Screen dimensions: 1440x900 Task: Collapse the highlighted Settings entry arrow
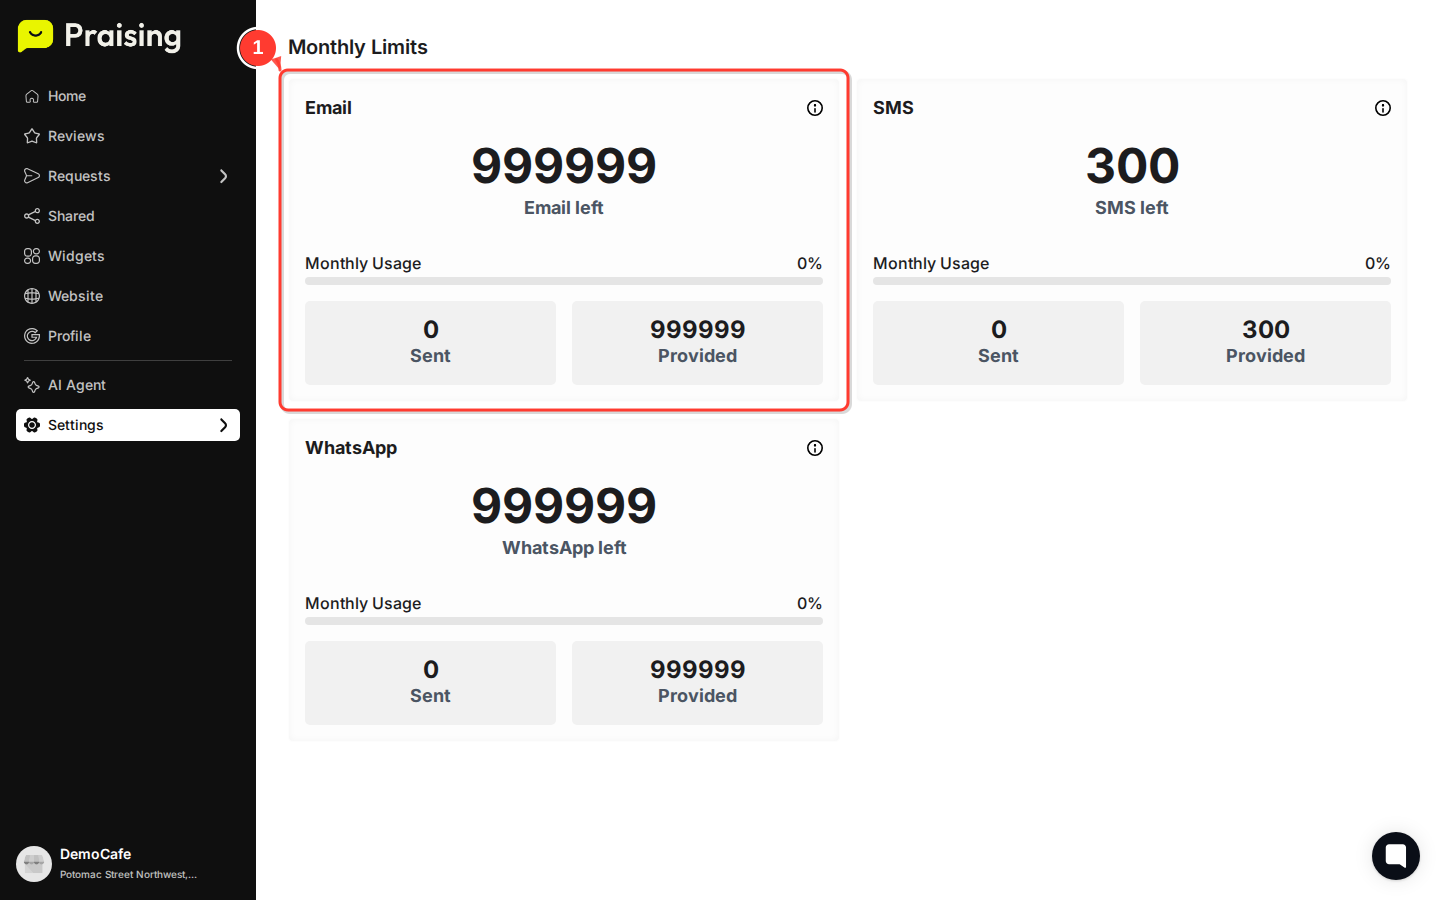point(225,425)
